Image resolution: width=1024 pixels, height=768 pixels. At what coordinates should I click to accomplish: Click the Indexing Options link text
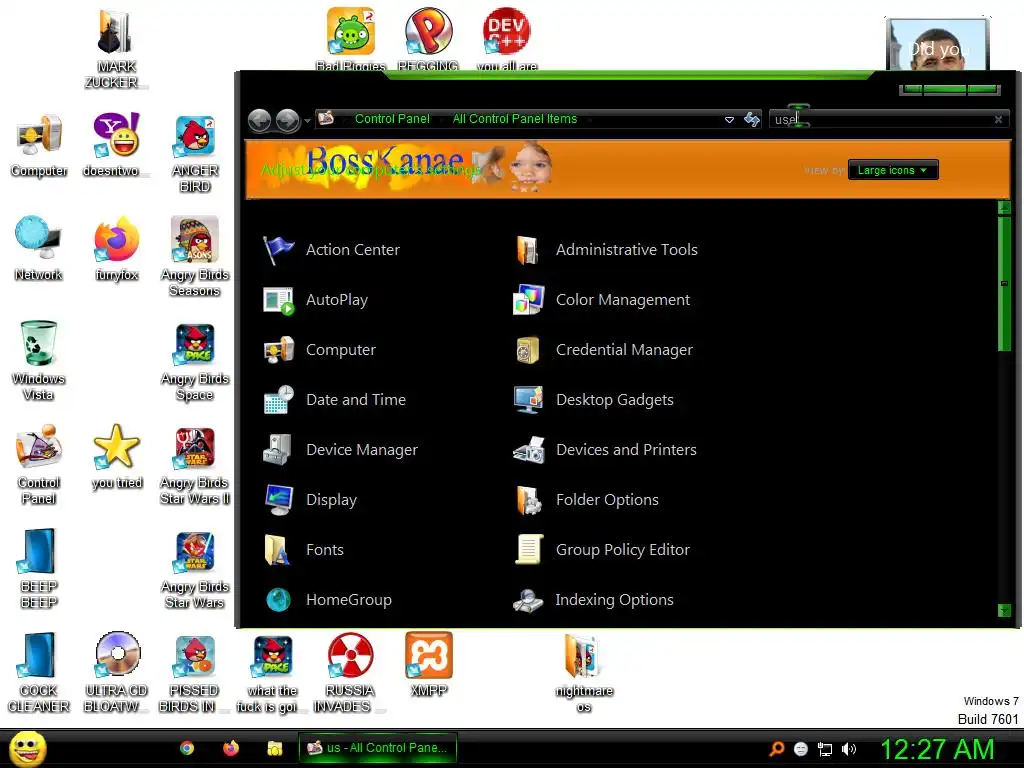(614, 600)
